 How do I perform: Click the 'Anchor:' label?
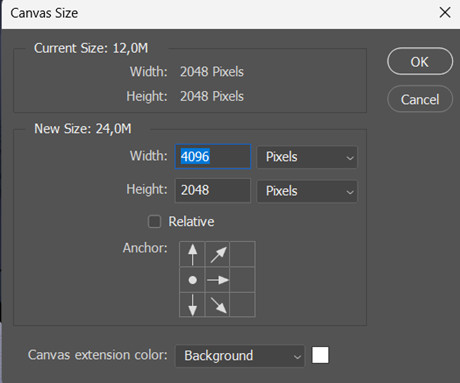point(145,248)
